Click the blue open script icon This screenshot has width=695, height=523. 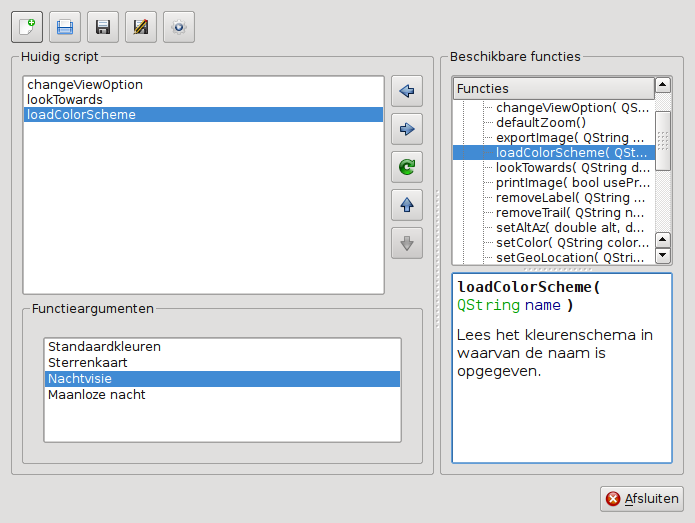(x=65, y=27)
